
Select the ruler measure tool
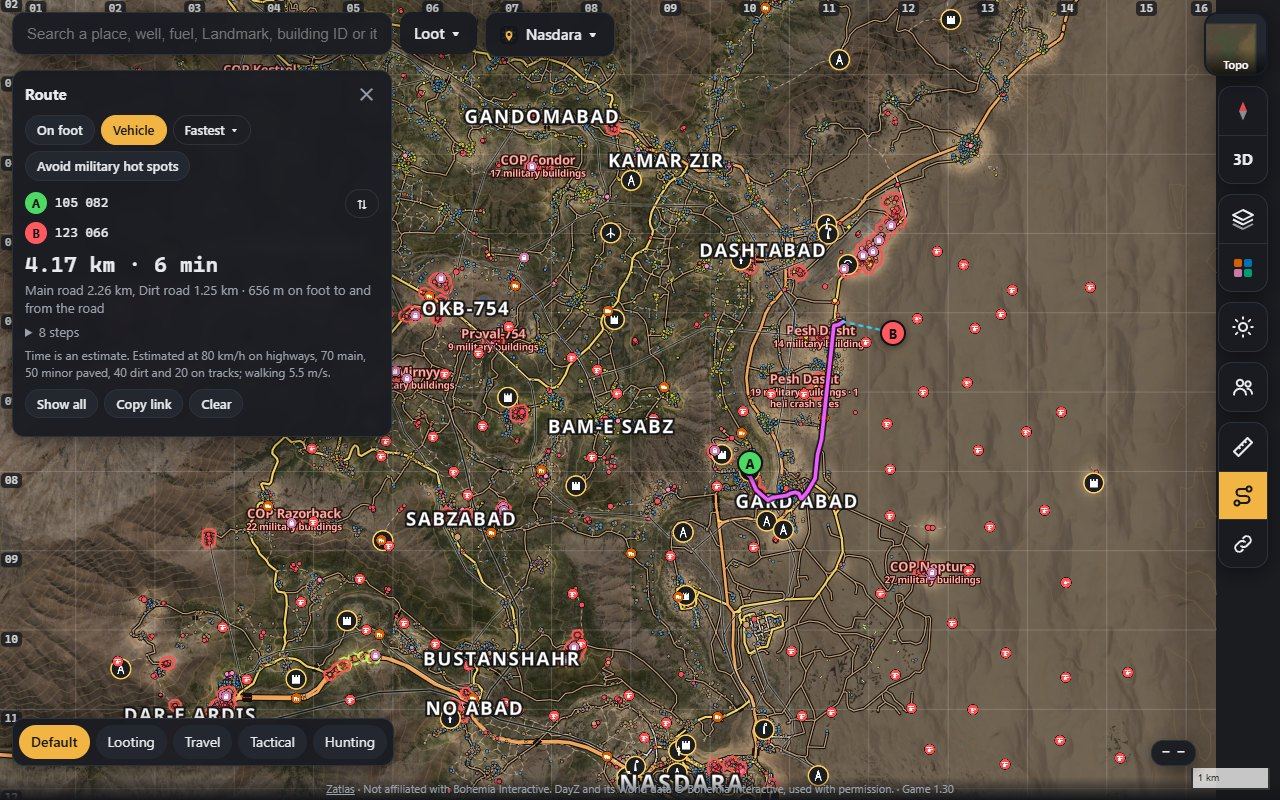coord(1243,446)
